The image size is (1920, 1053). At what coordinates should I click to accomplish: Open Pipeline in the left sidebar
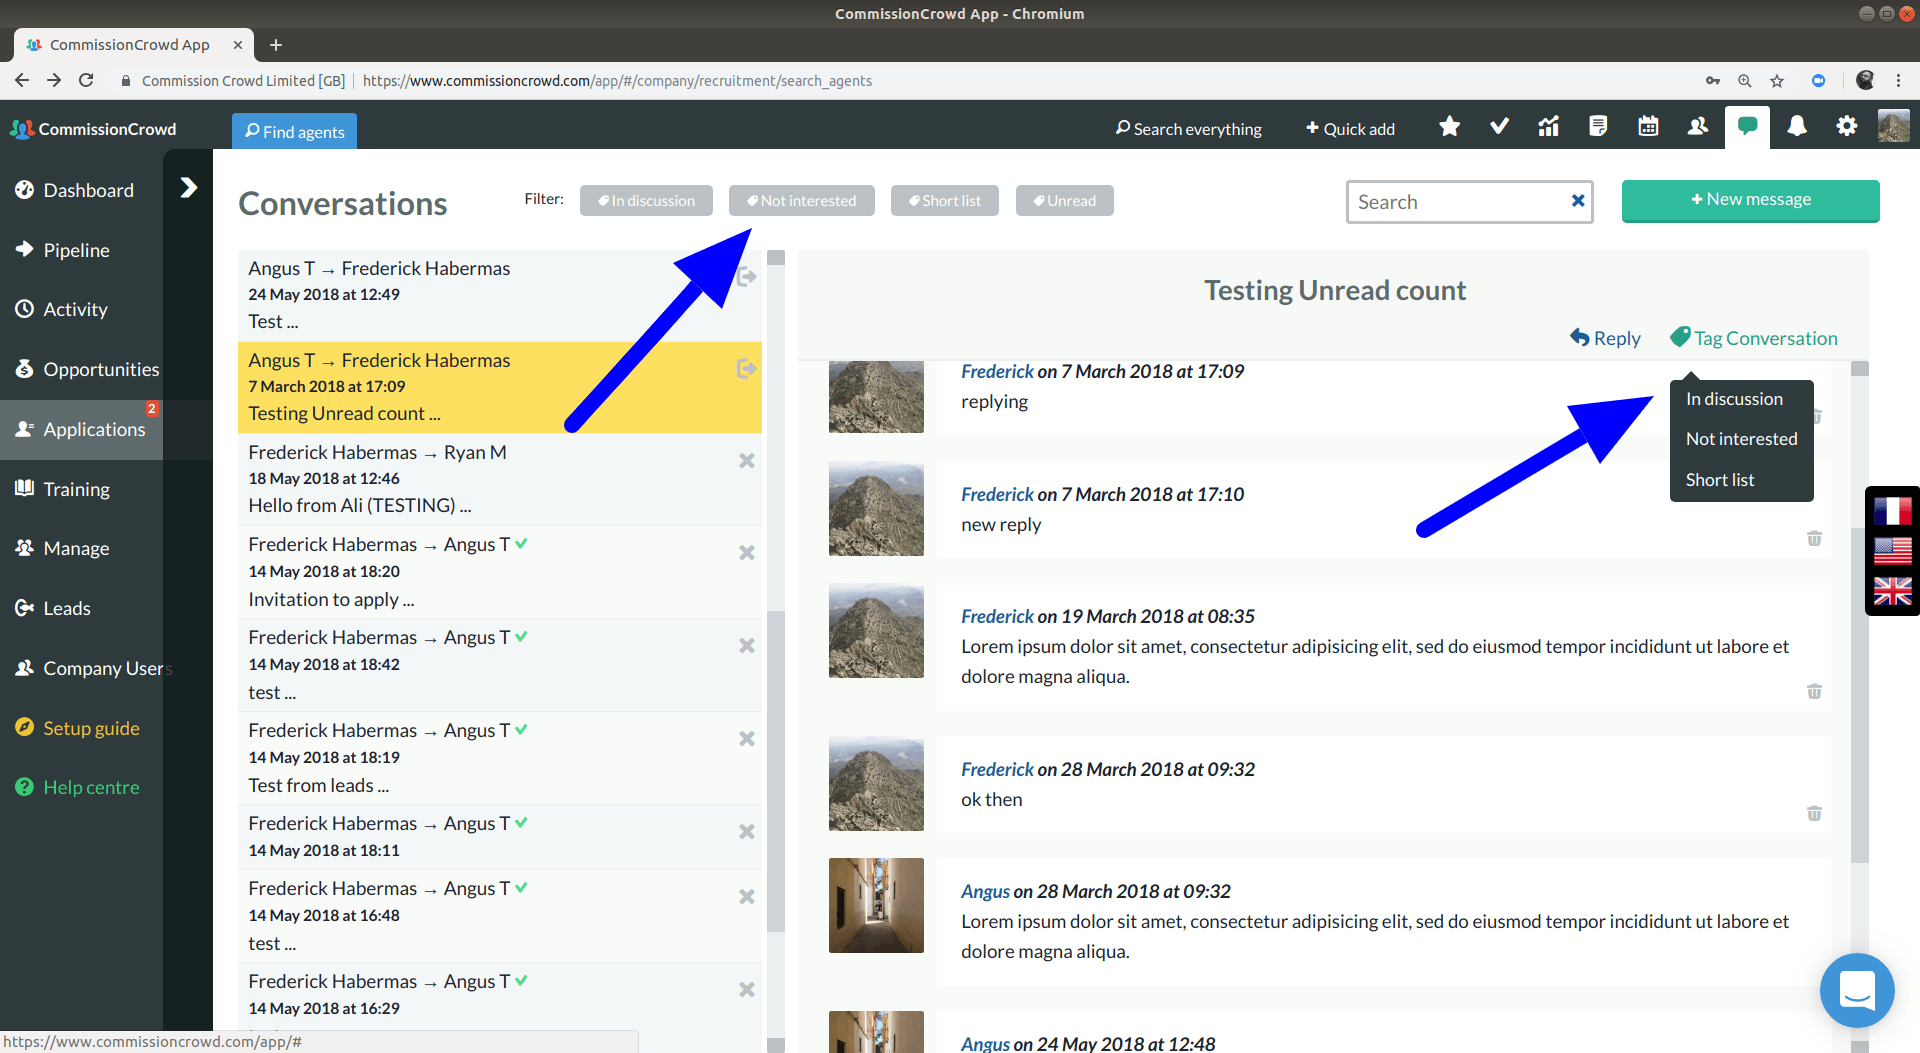tap(76, 250)
